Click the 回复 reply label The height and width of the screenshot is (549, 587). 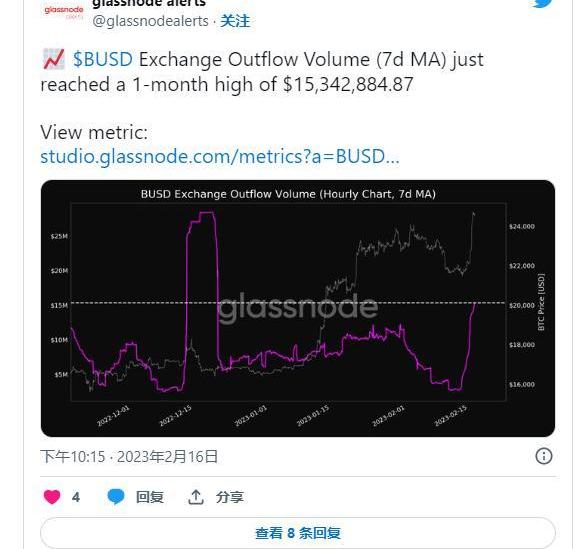[x=150, y=497]
